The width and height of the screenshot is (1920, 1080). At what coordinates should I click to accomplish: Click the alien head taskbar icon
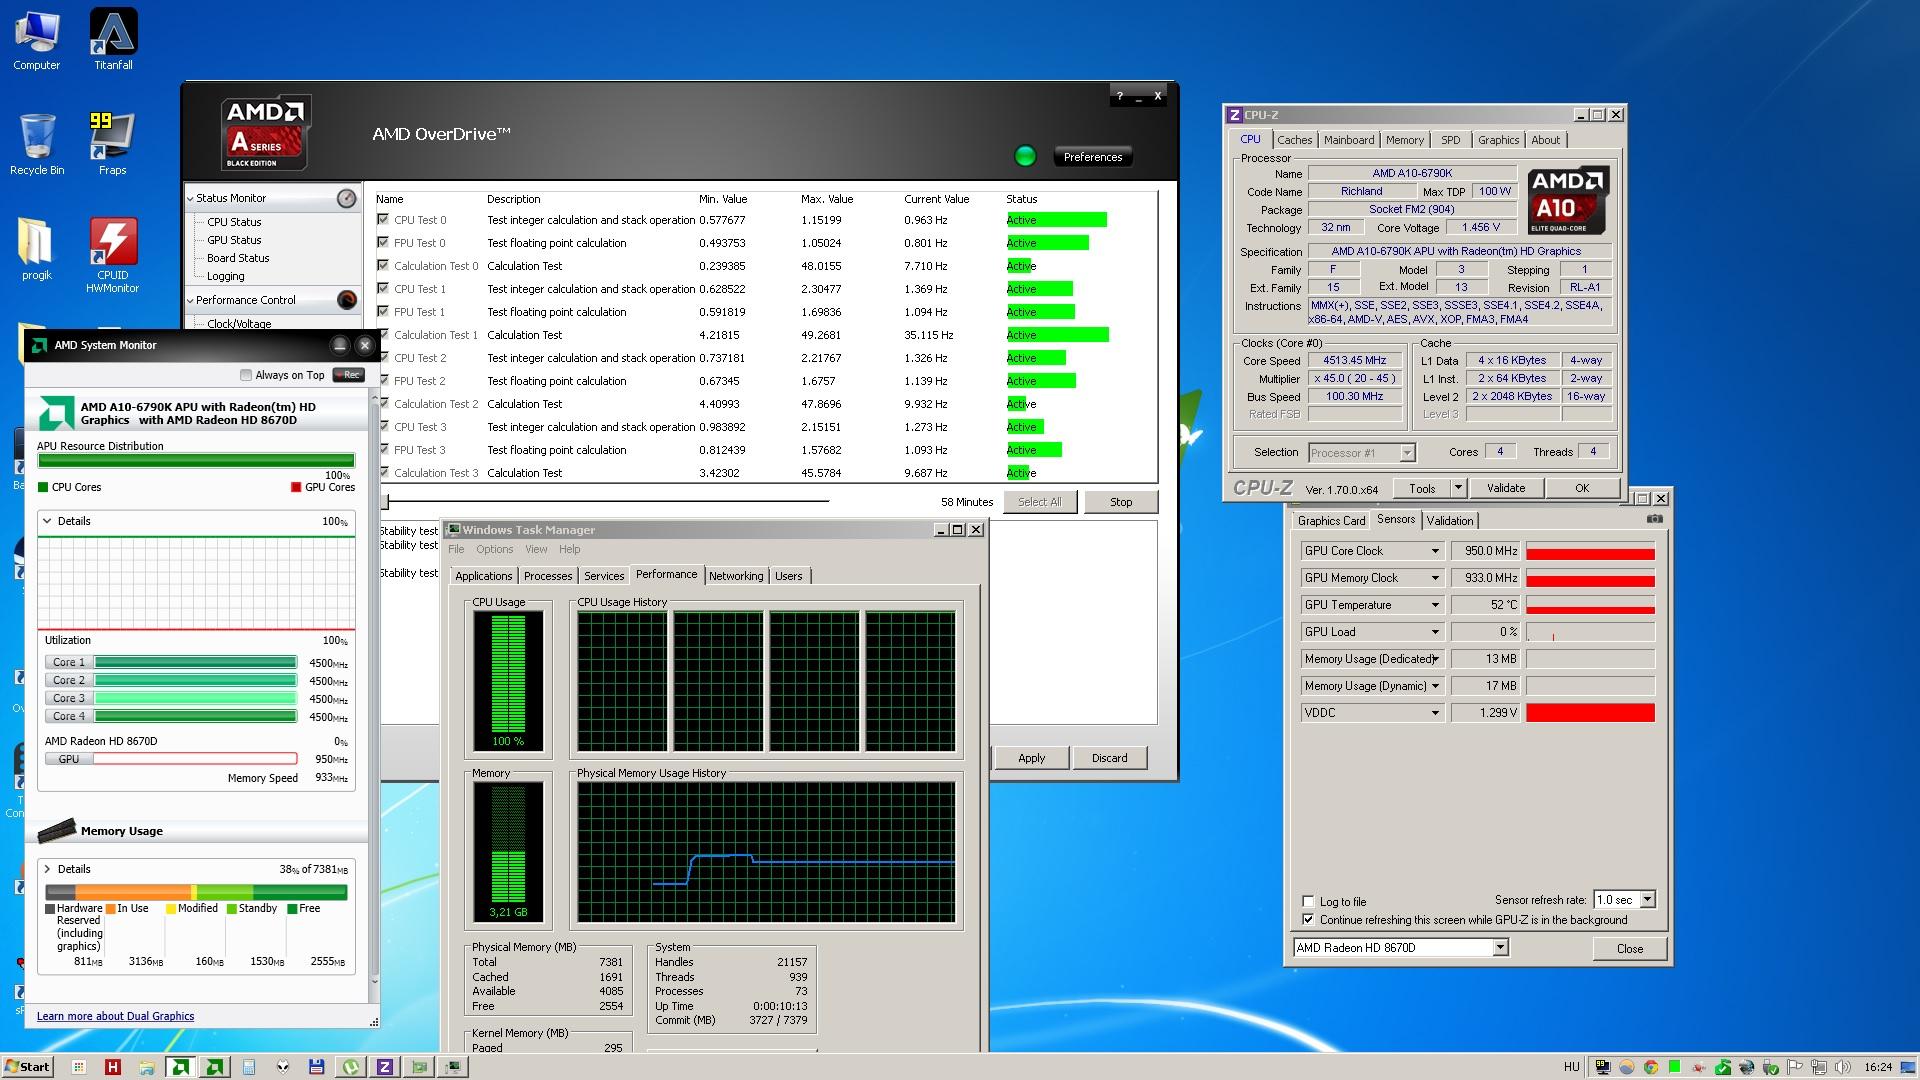[x=283, y=1067]
